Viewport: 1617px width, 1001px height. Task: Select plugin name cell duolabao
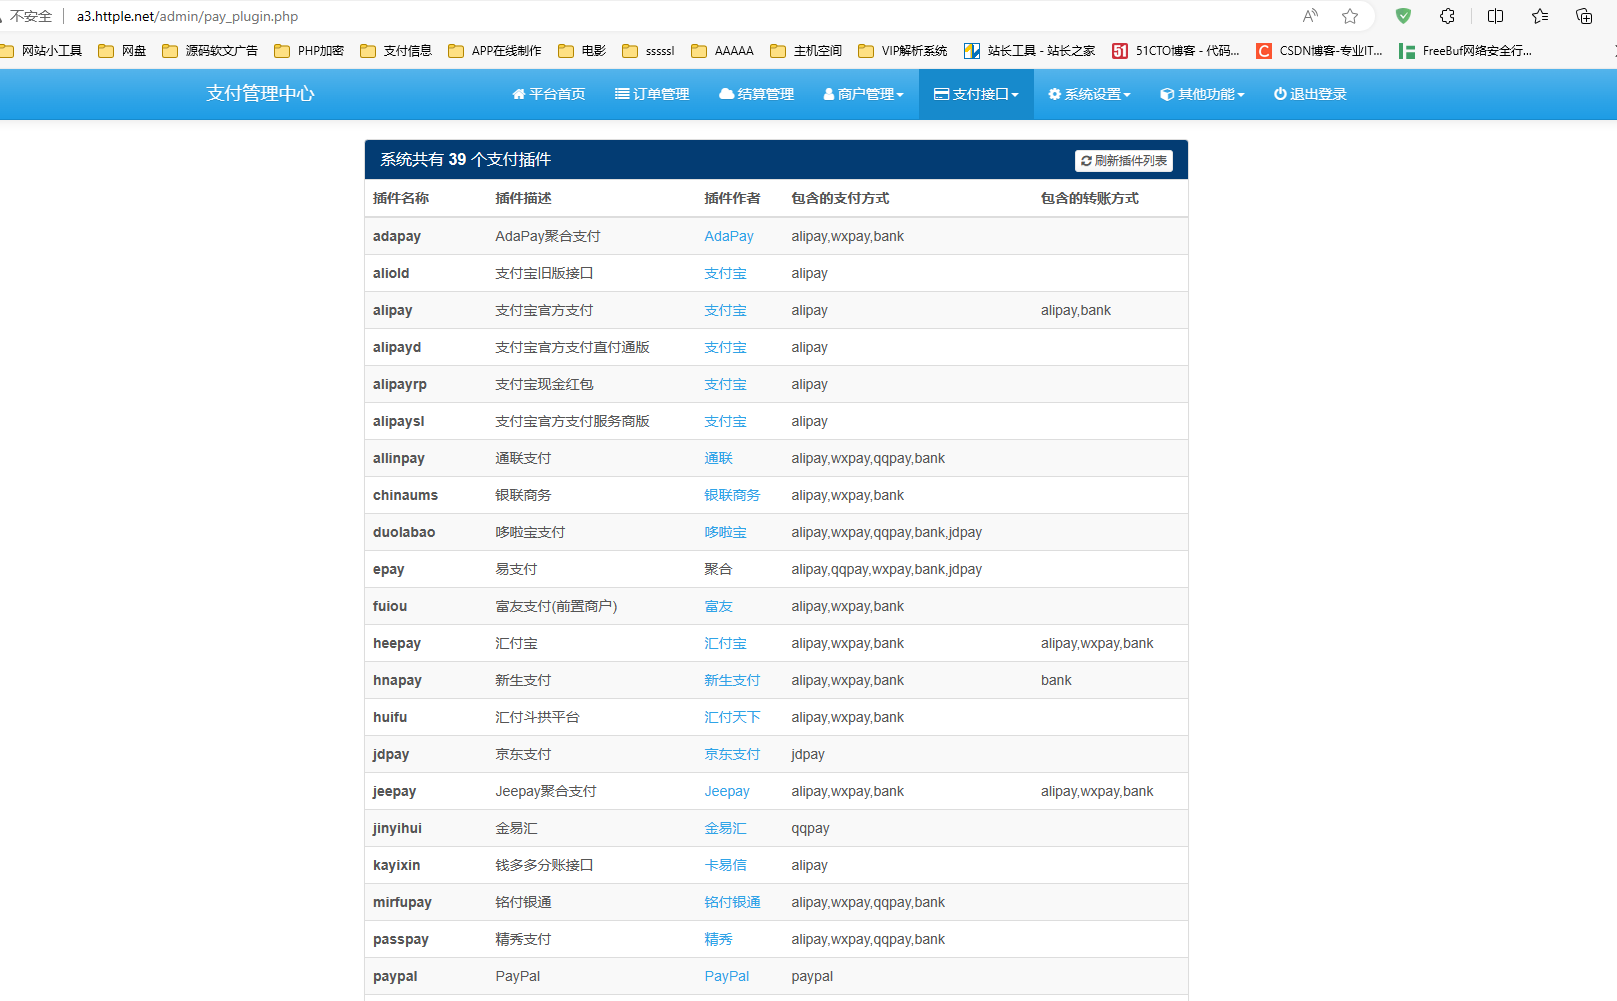point(404,533)
